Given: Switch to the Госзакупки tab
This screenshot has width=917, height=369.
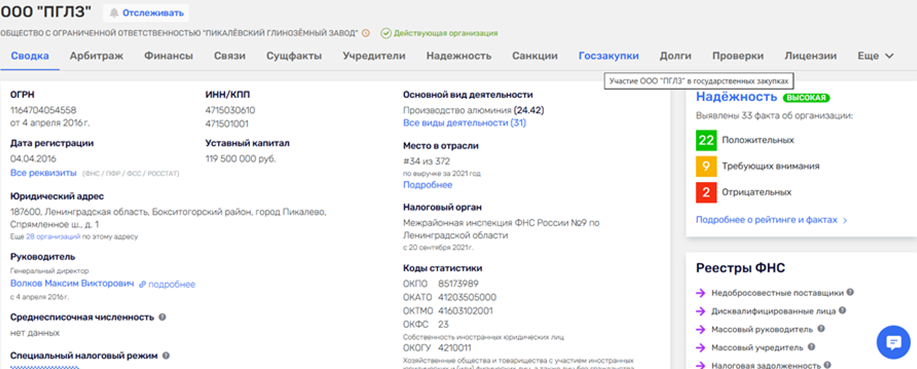Looking at the screenshot, I should (608, 56).
